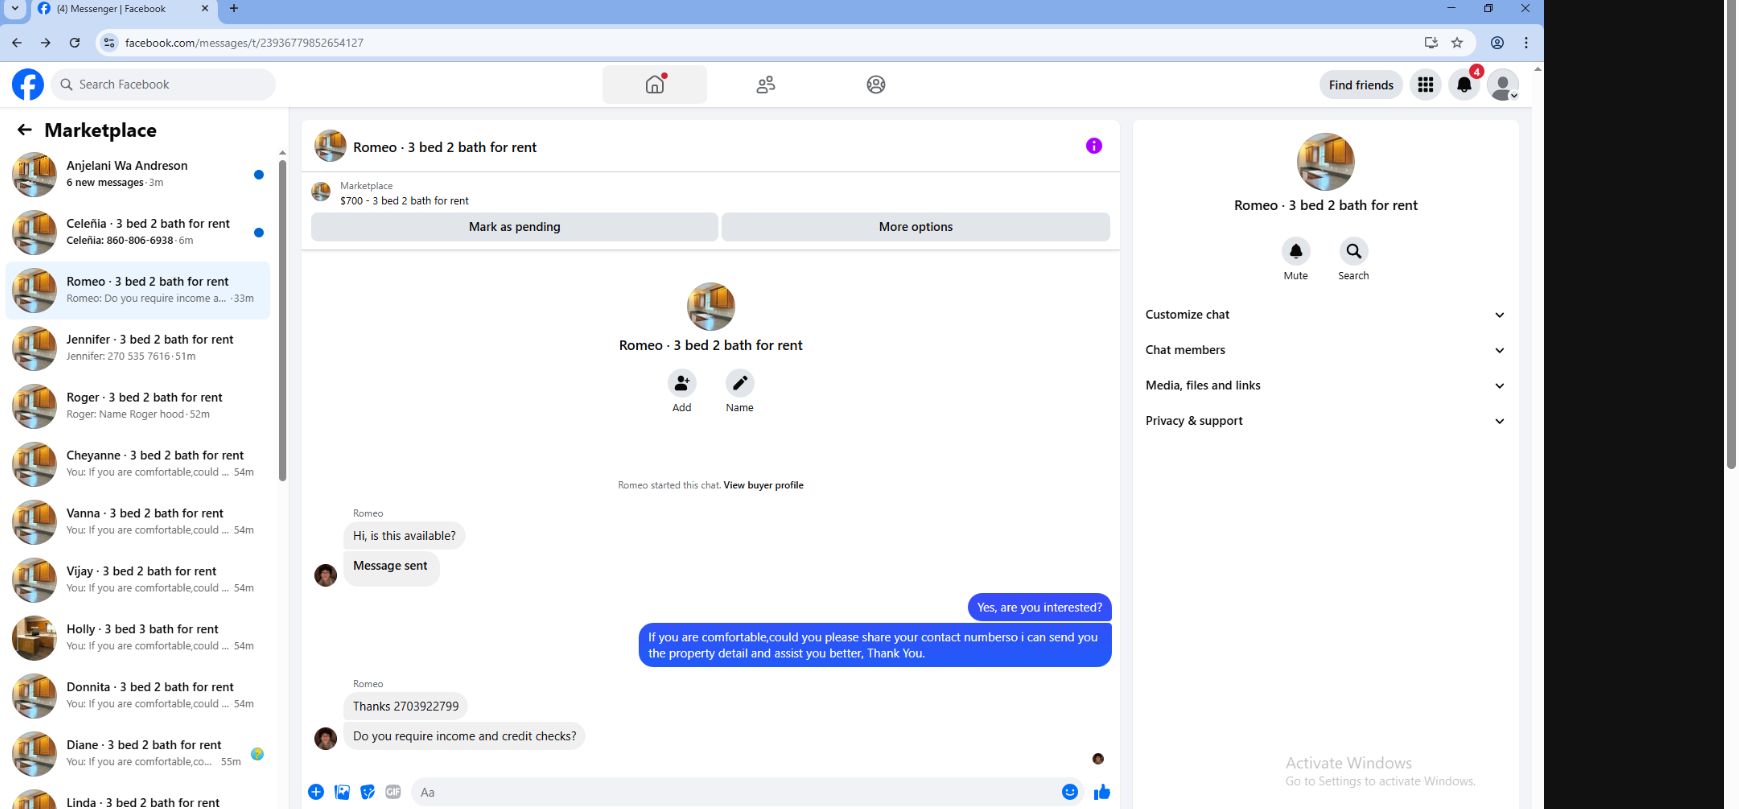Click Mark as pending button
The width and height of the screenshot is (1739, 809).
point(514,227)
